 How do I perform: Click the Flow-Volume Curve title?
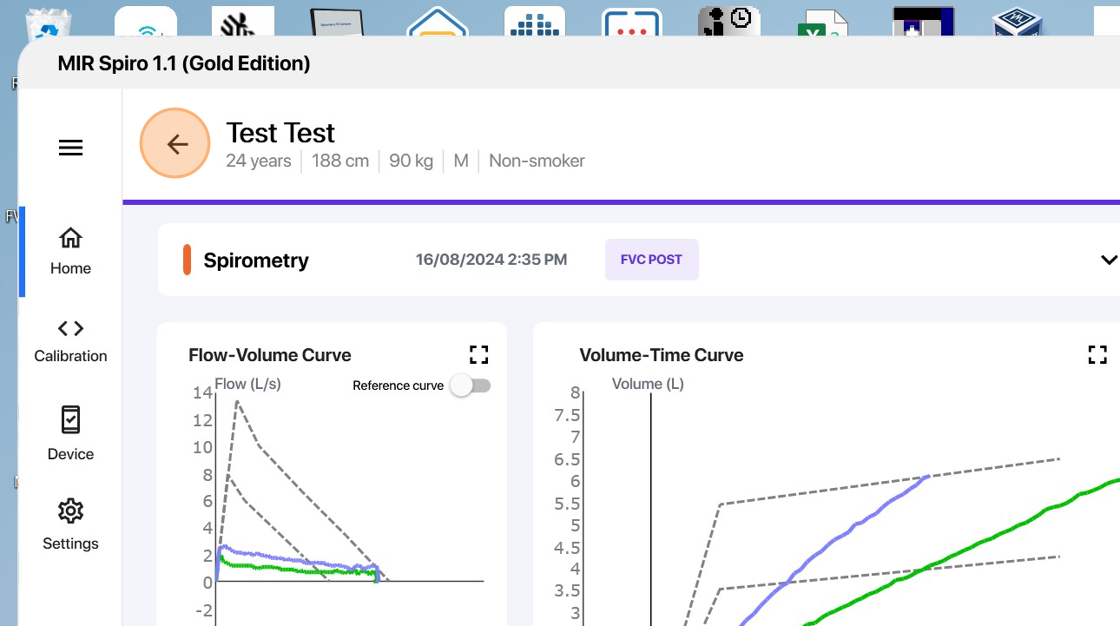pyautogui.click(x=270, y=355)
